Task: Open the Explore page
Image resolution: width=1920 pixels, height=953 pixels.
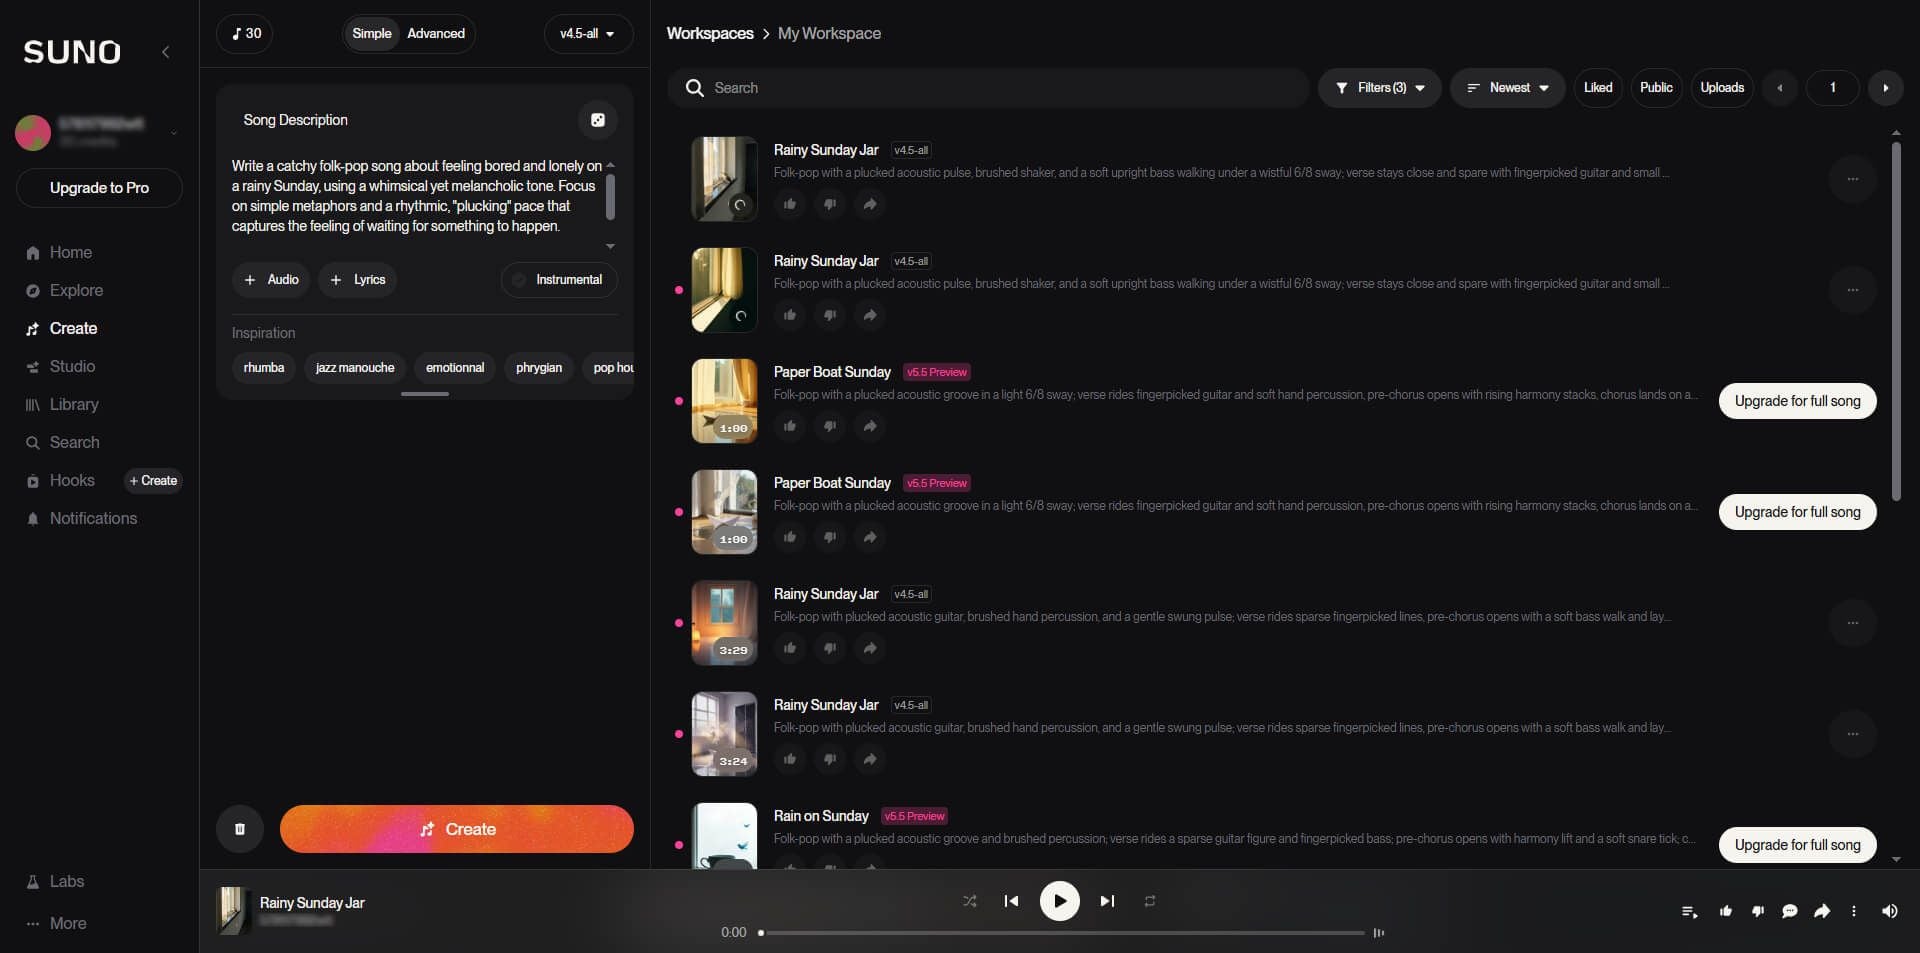Action: click(x=65, y=290)
